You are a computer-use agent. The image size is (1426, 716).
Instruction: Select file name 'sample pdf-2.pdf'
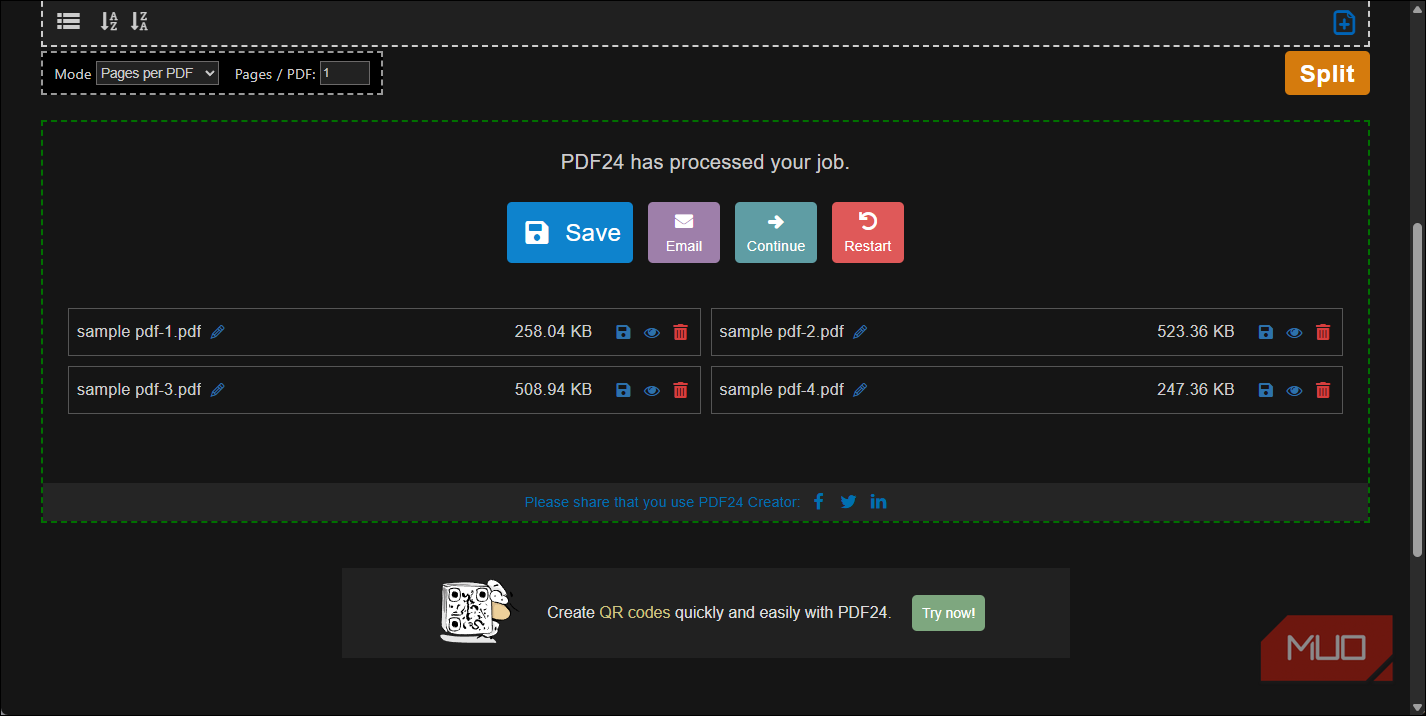[x=781, y=332]
